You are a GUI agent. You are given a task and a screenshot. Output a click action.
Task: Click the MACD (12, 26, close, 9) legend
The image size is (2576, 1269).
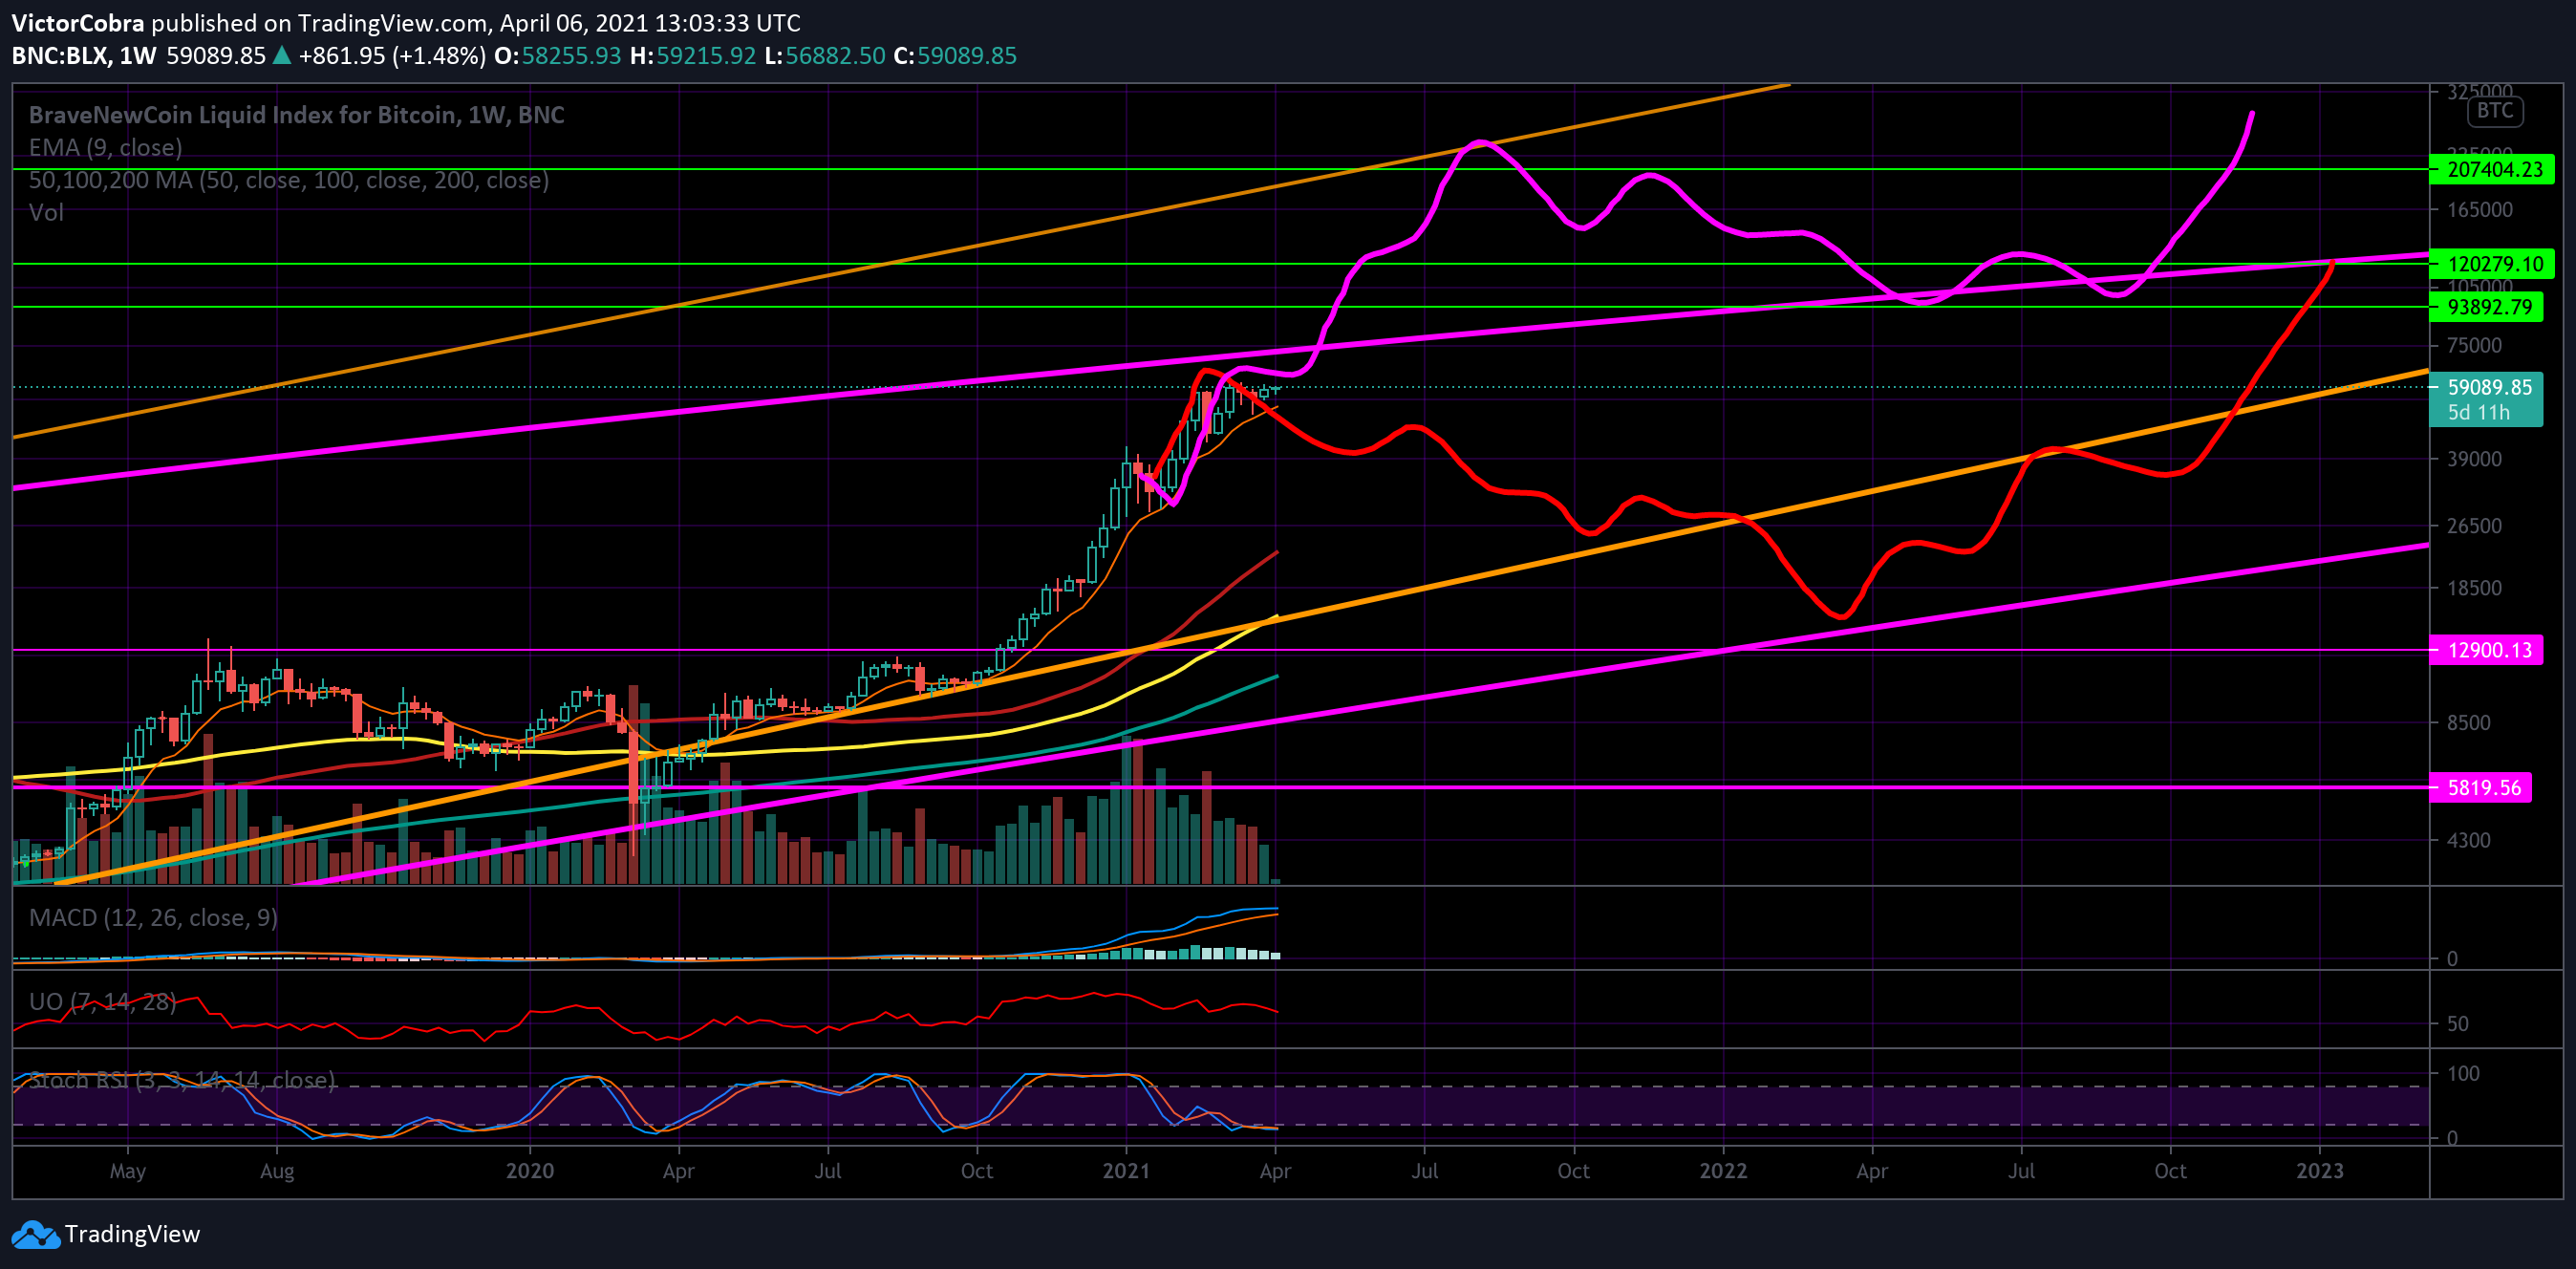[153, 918]
